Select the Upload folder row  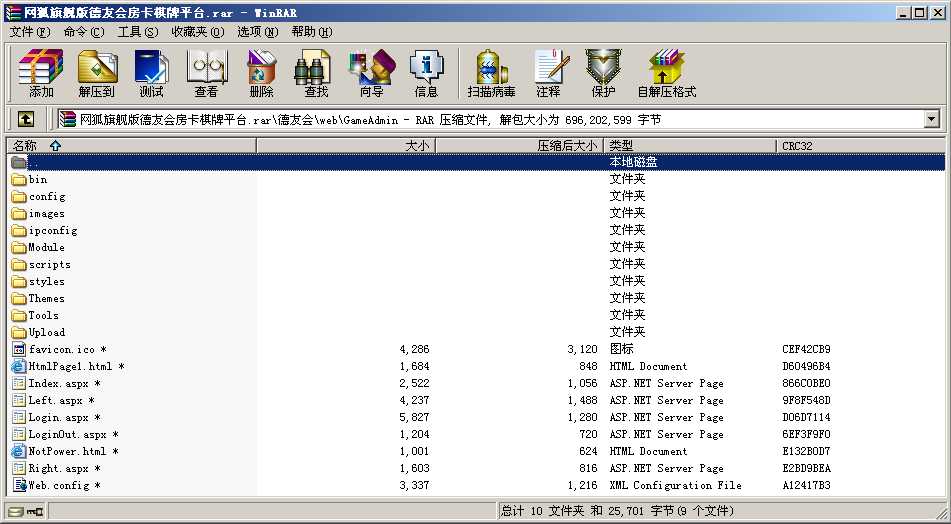click(476, 332)
